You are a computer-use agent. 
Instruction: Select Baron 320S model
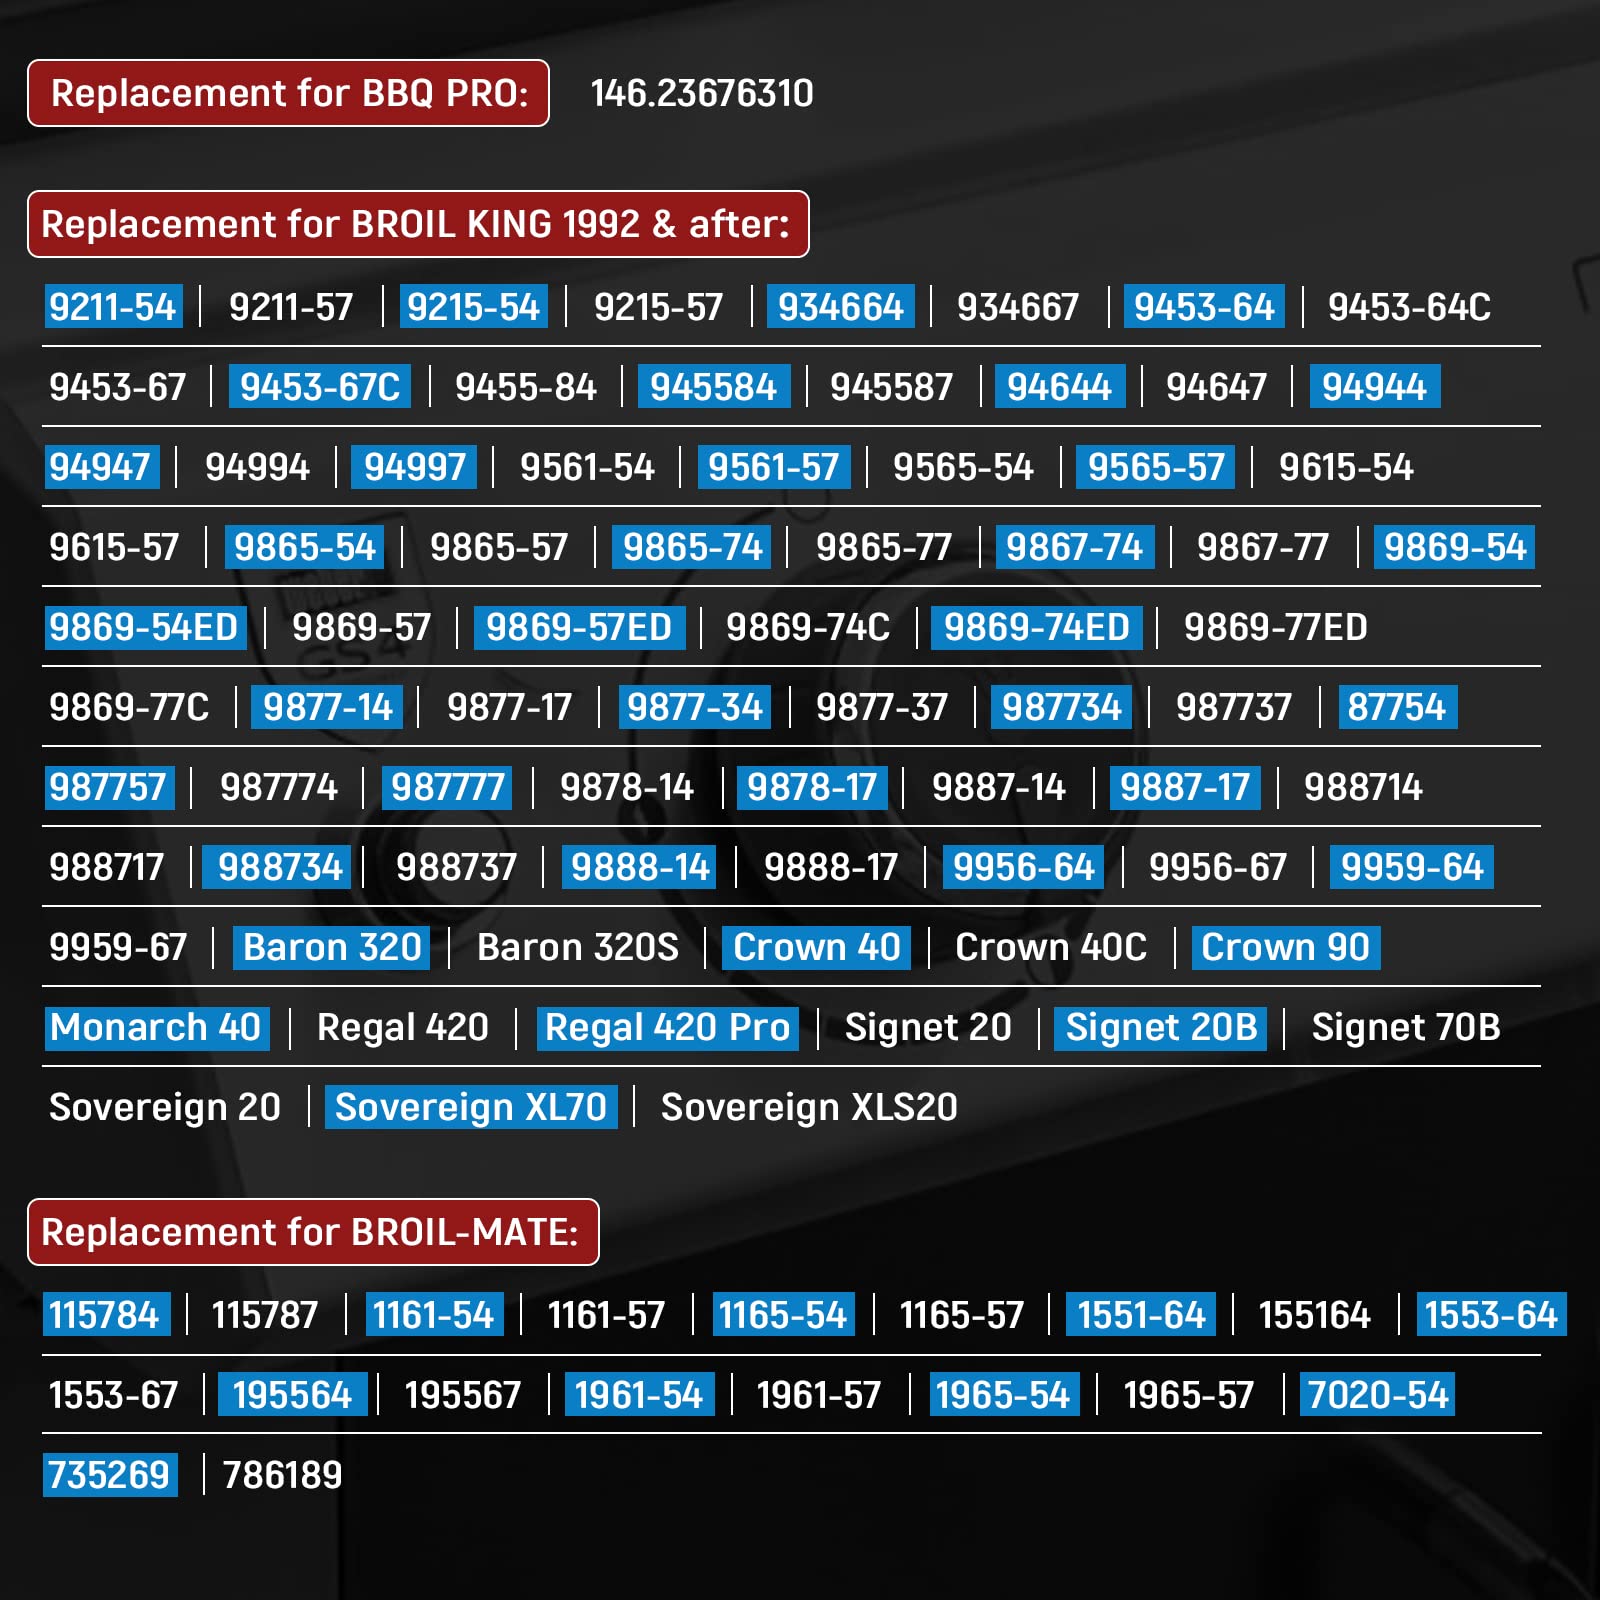578,947
